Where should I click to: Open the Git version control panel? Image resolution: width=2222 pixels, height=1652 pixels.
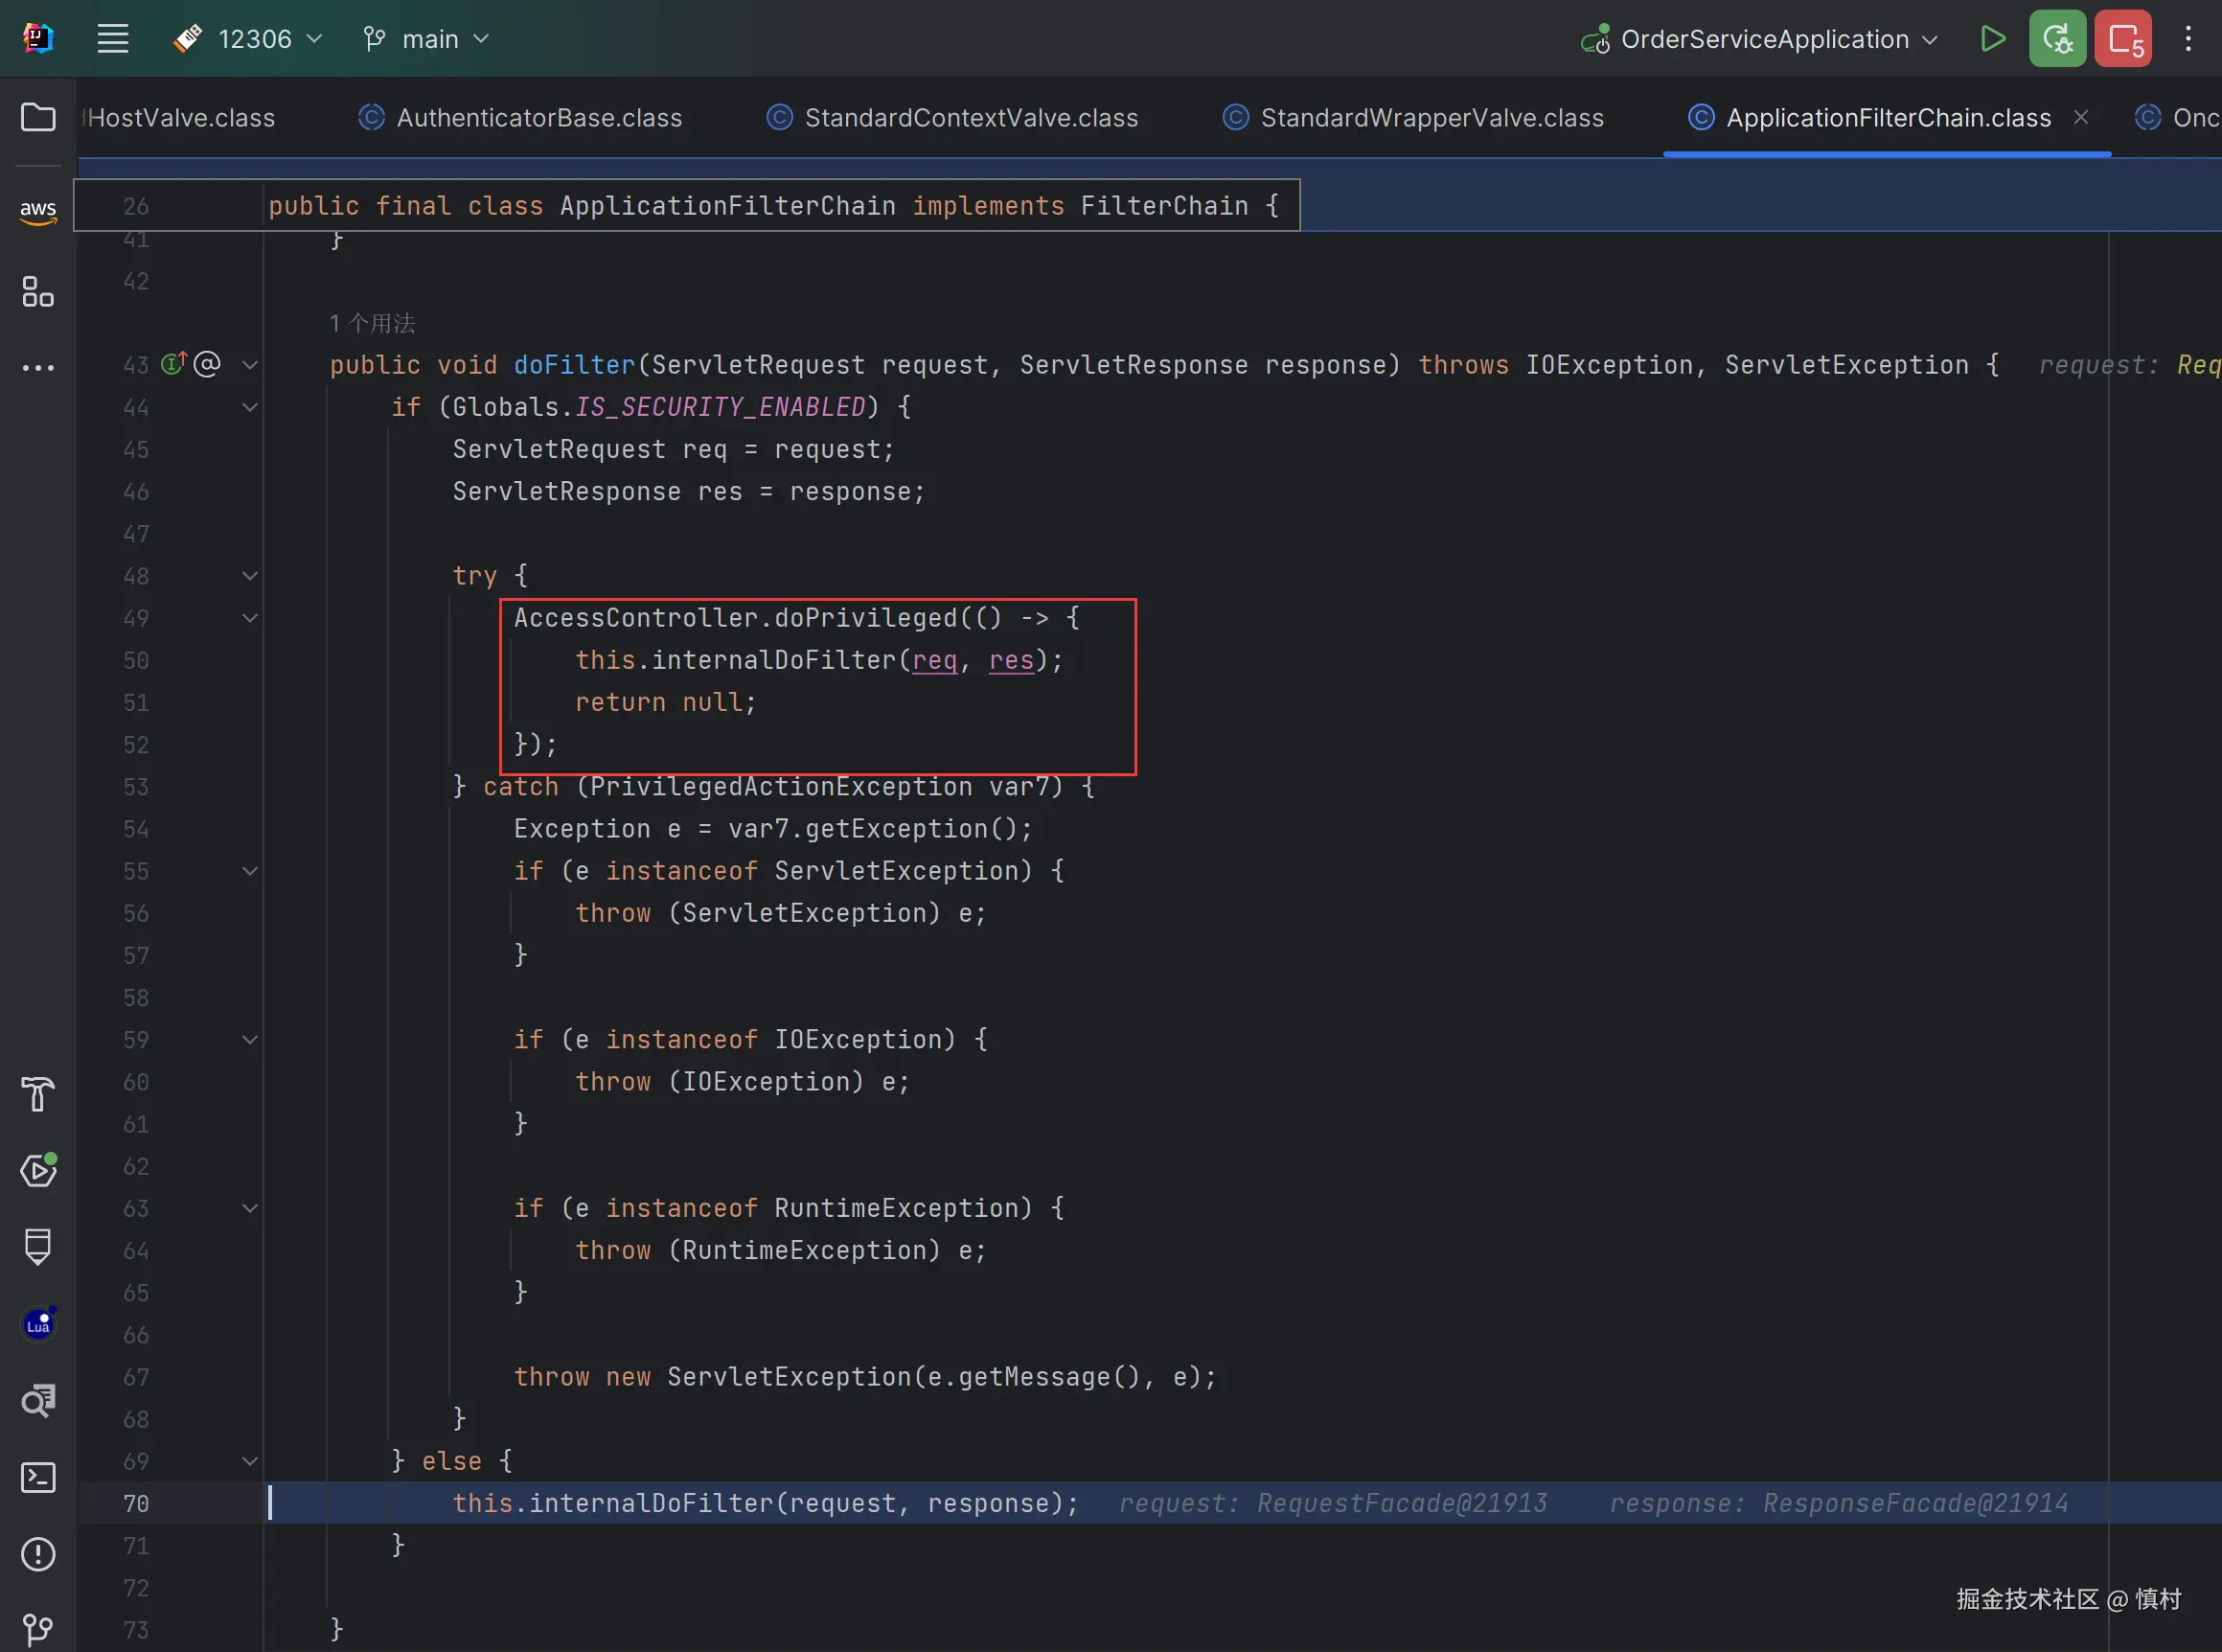[x=38, y=1629]
